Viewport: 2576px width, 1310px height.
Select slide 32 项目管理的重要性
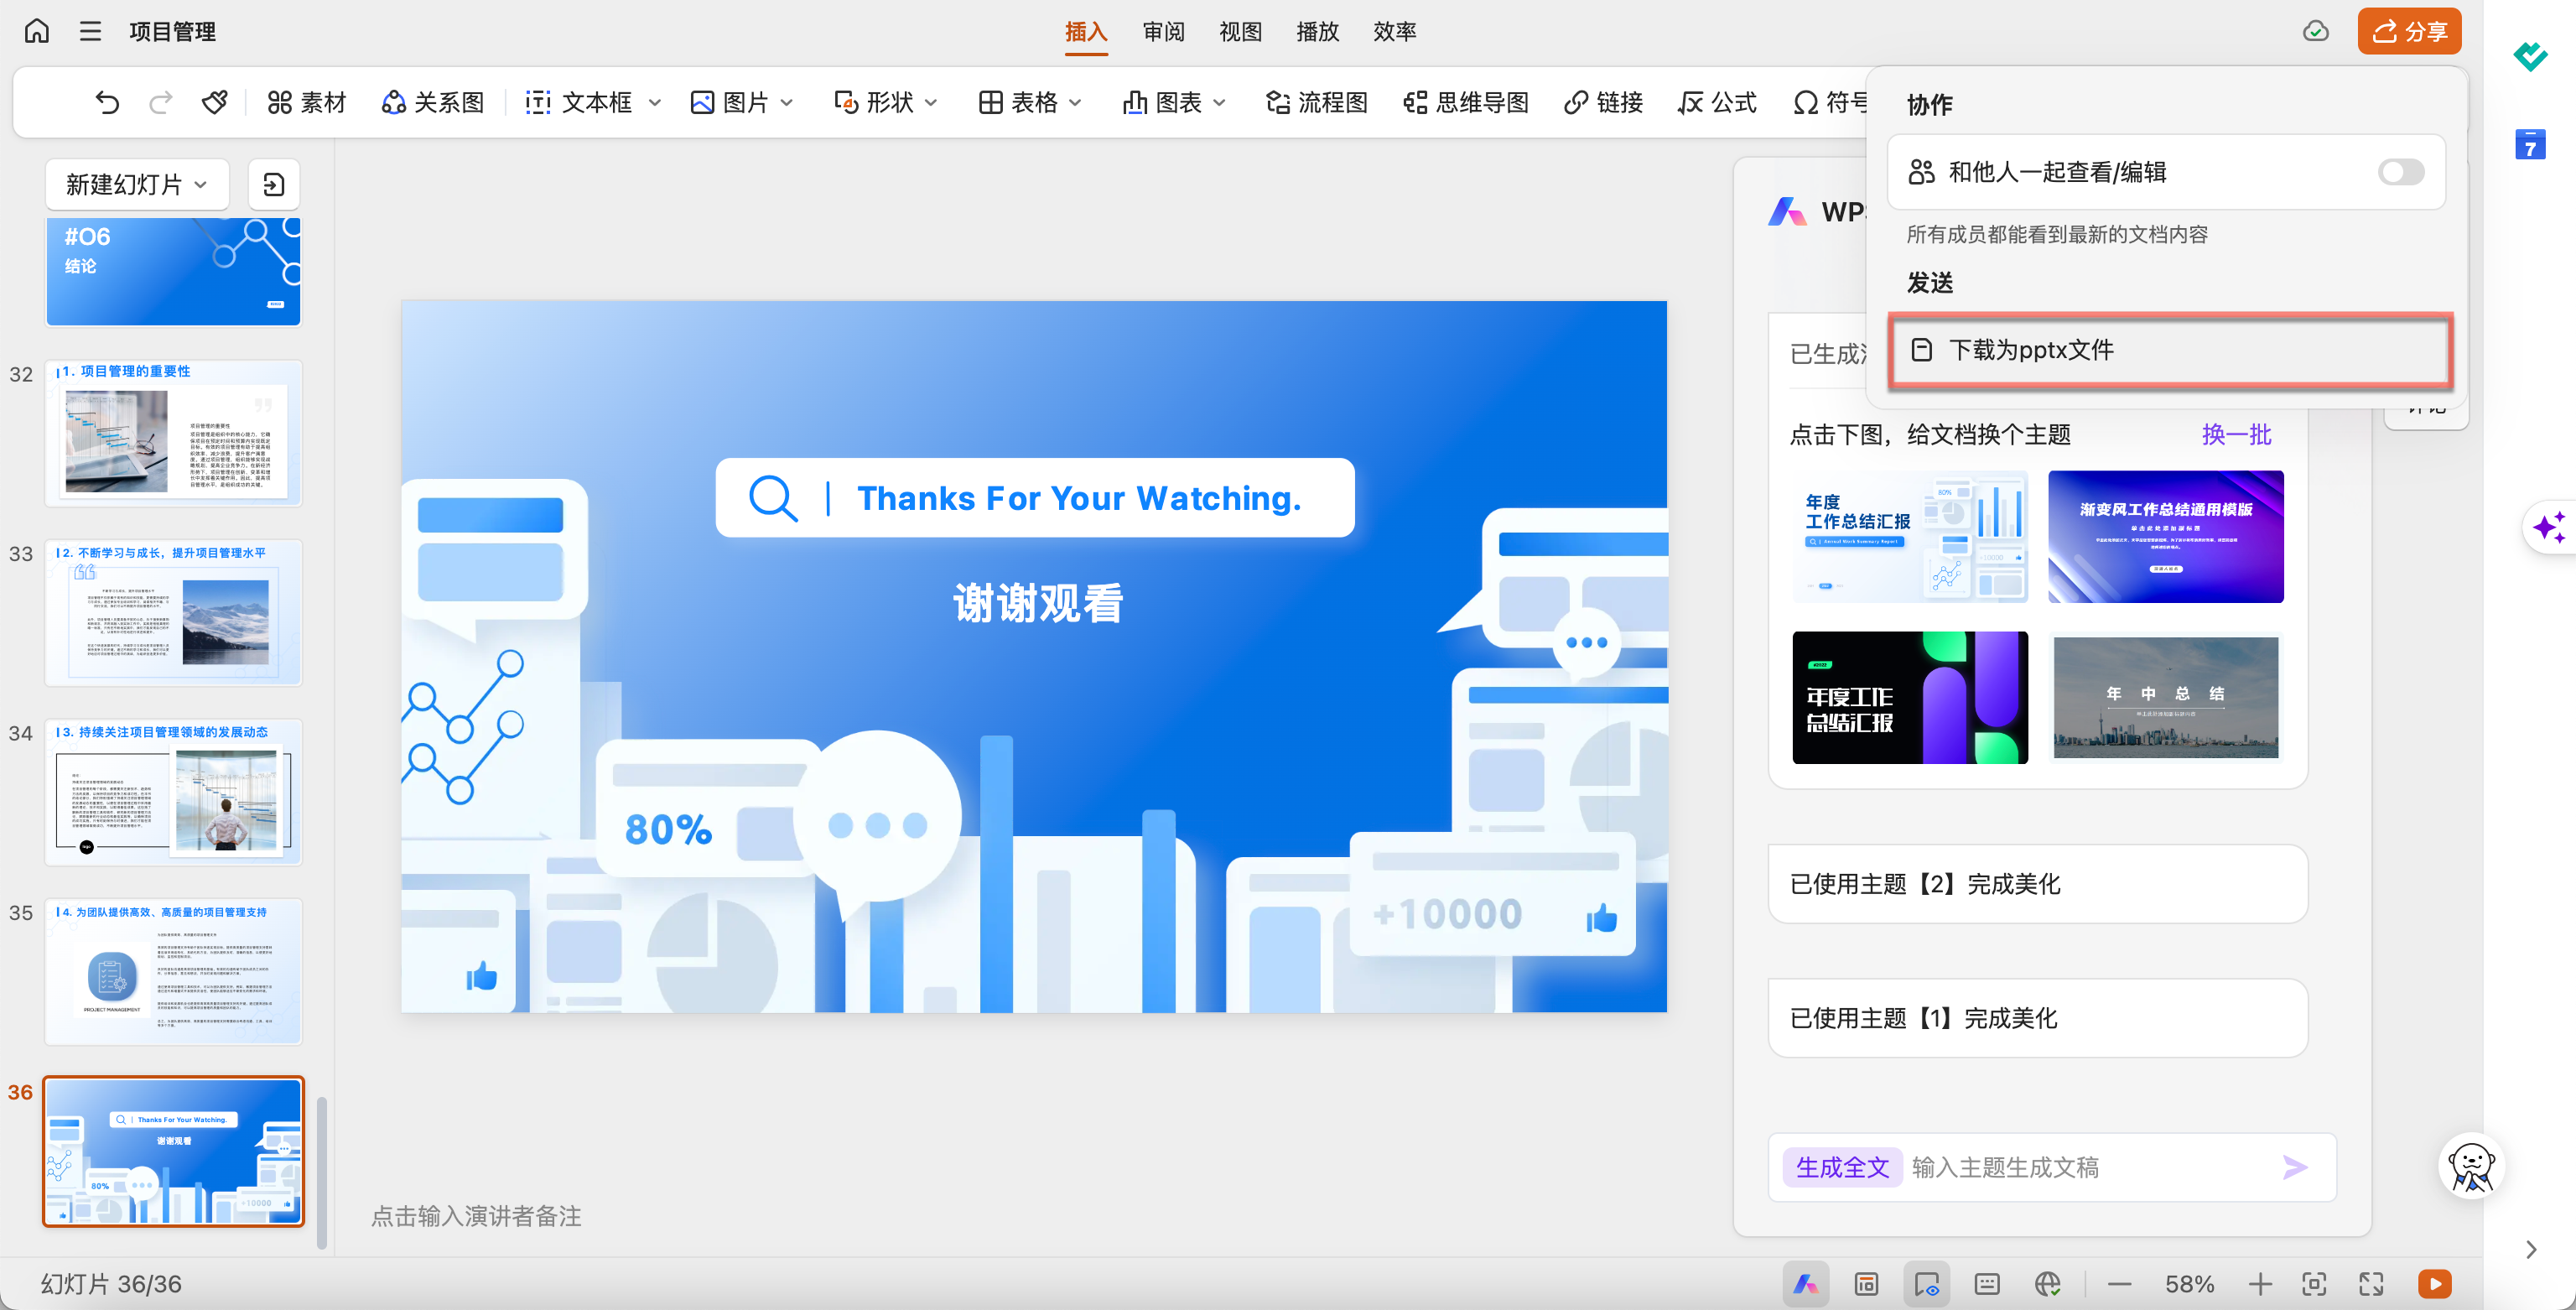click(x=173, y=432)
